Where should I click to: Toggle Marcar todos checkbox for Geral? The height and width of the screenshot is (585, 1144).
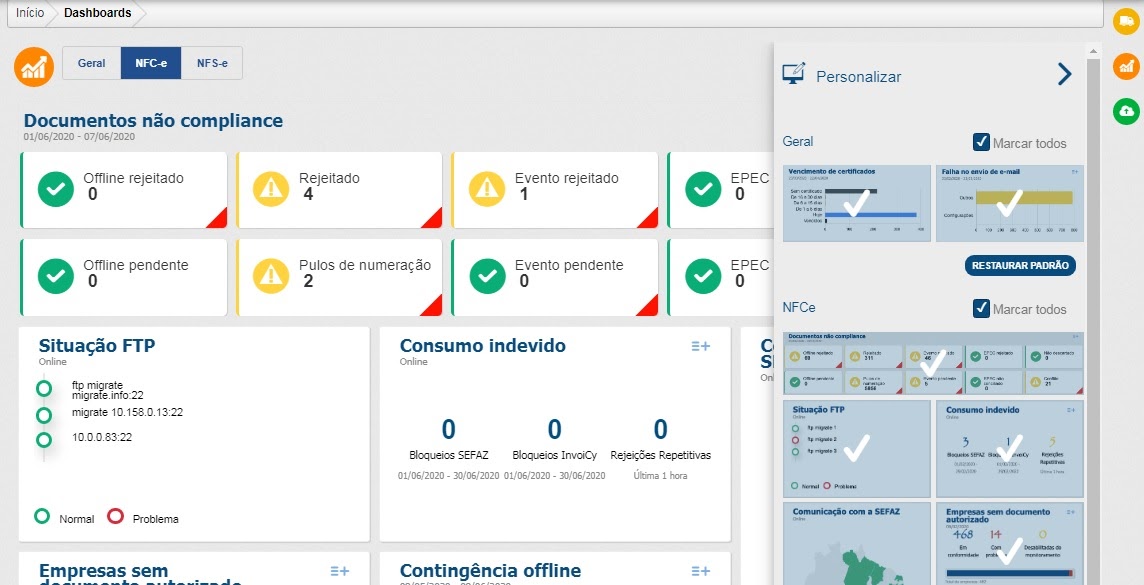click(981, 143)
